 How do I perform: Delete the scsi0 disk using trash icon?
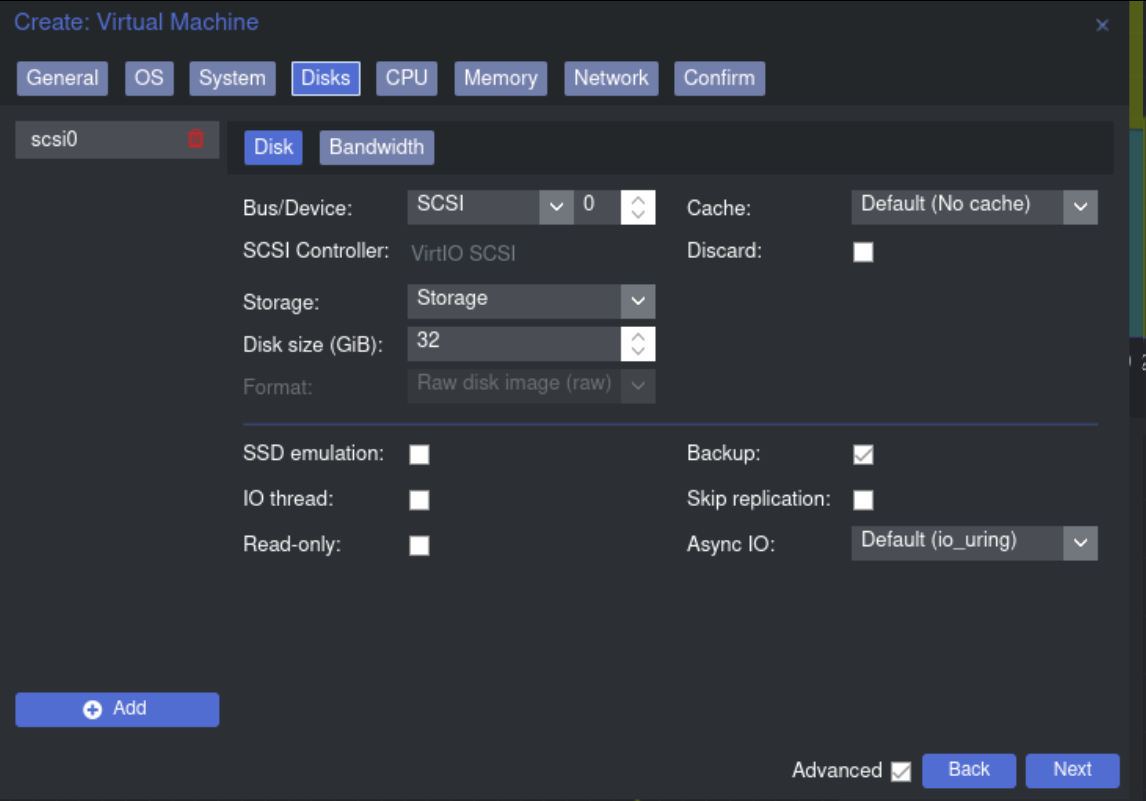[196, 140]
